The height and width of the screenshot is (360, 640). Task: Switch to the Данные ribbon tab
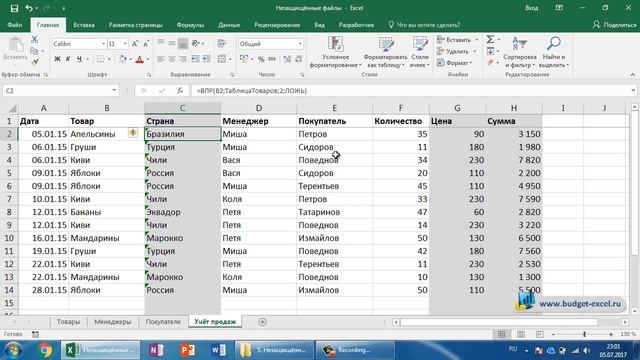(x=229, y=25)
